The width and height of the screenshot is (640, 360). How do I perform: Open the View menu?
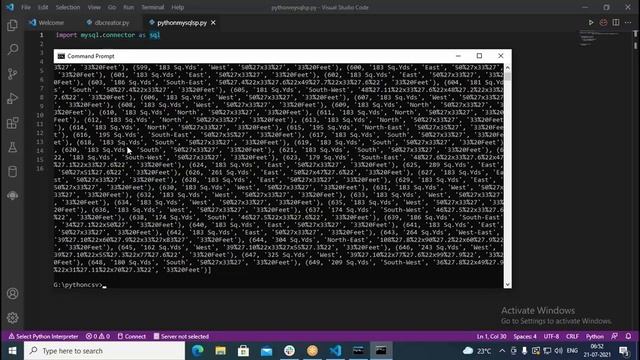click(x=94, y=7)
